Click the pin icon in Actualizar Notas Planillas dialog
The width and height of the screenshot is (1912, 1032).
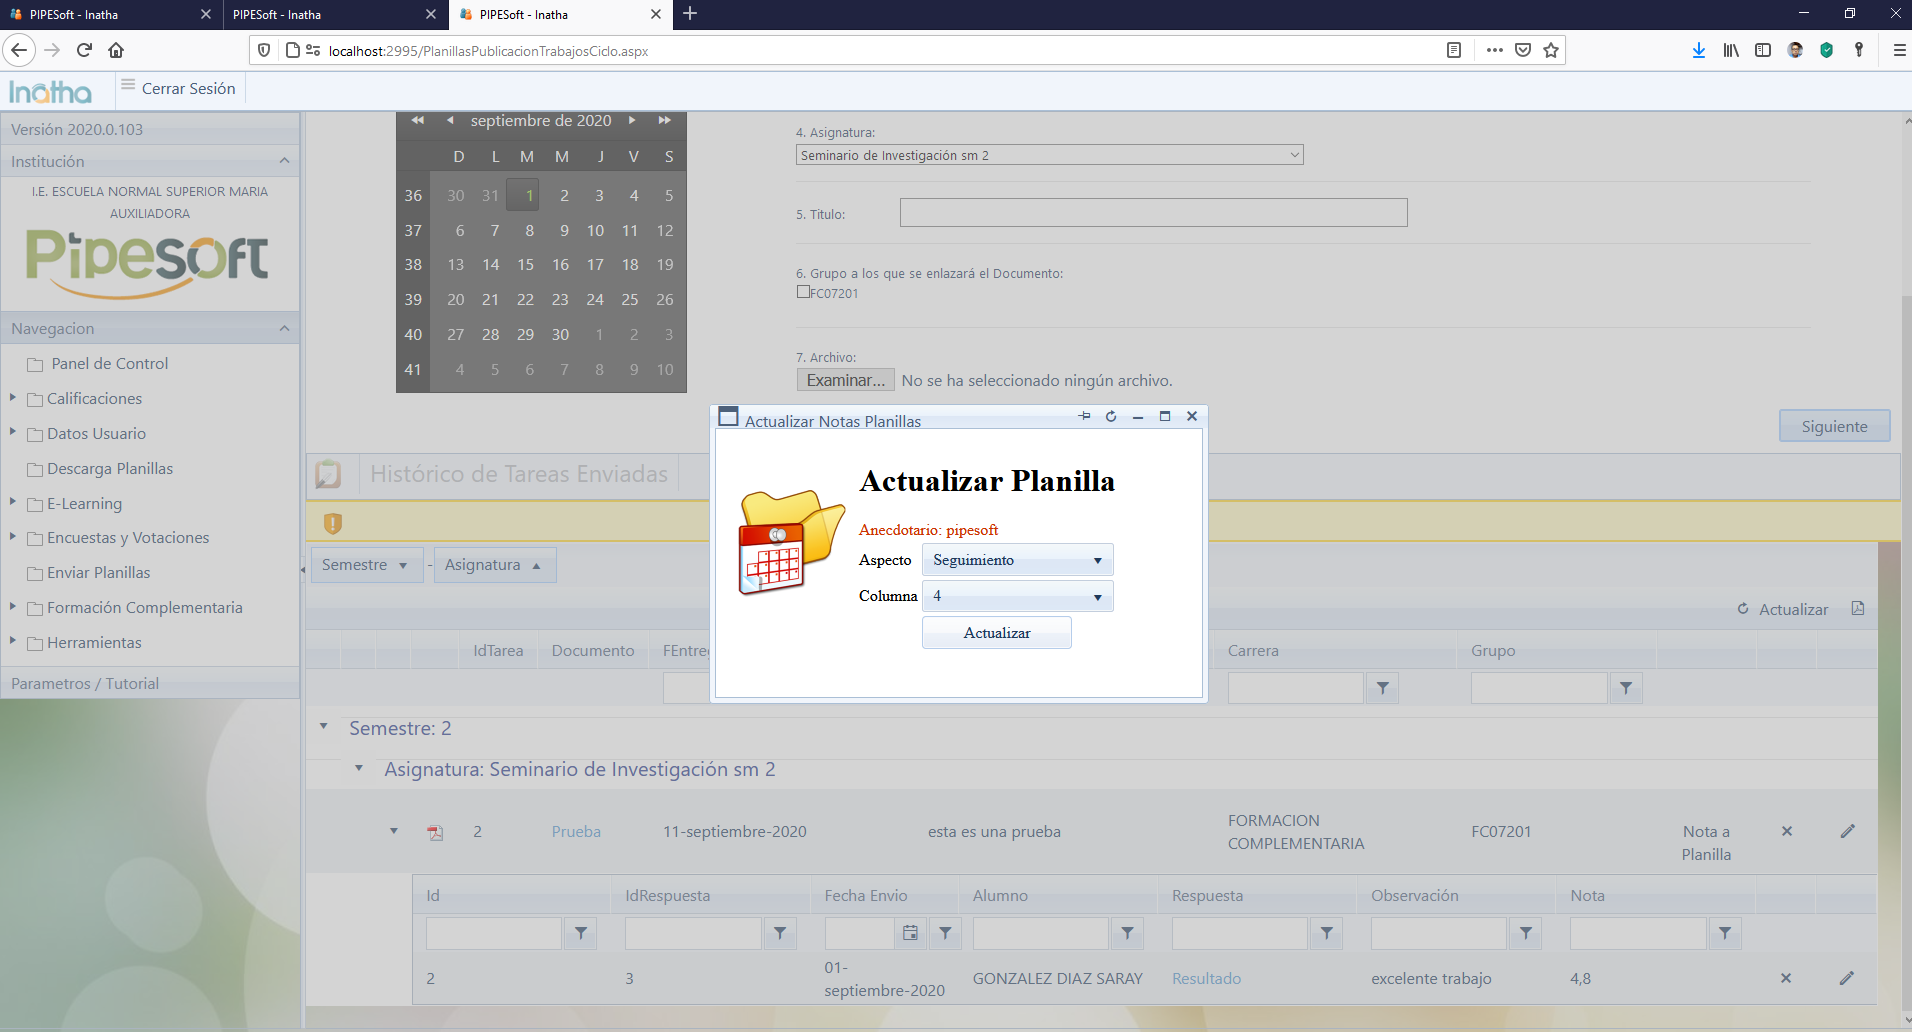[x=1084, y=416]
